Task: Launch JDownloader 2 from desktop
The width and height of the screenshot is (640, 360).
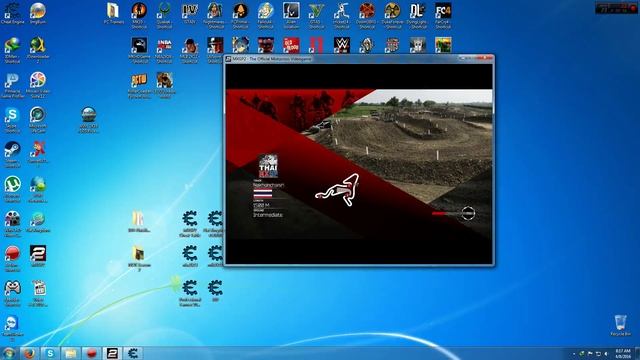Action: tap(38, 50)
